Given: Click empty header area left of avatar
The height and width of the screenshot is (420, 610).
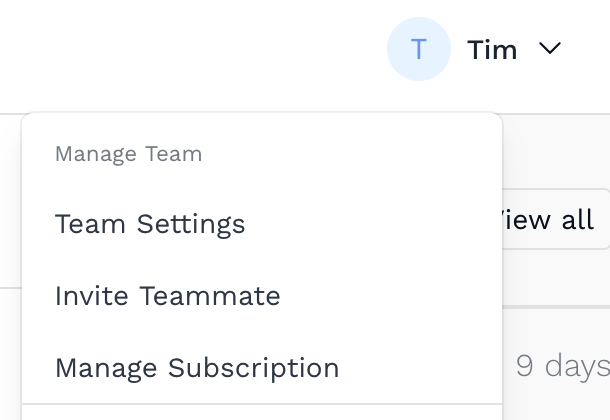Looking at the screenshot, I should point(195,49).
